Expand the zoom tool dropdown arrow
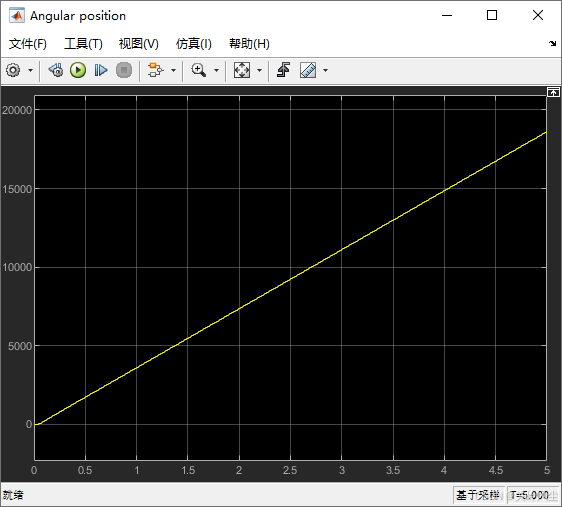Screen dimensions: 562x507 coord(216,70)
